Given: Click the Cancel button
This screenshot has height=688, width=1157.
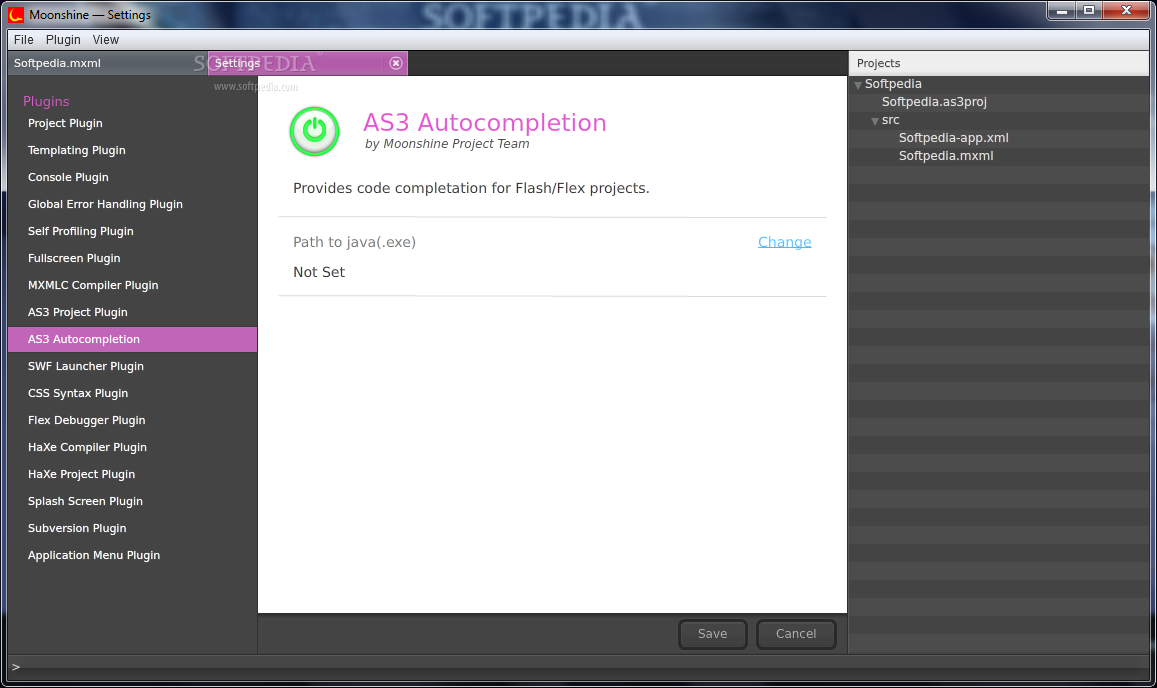Looking at the screenshot, I should (796, 634).
